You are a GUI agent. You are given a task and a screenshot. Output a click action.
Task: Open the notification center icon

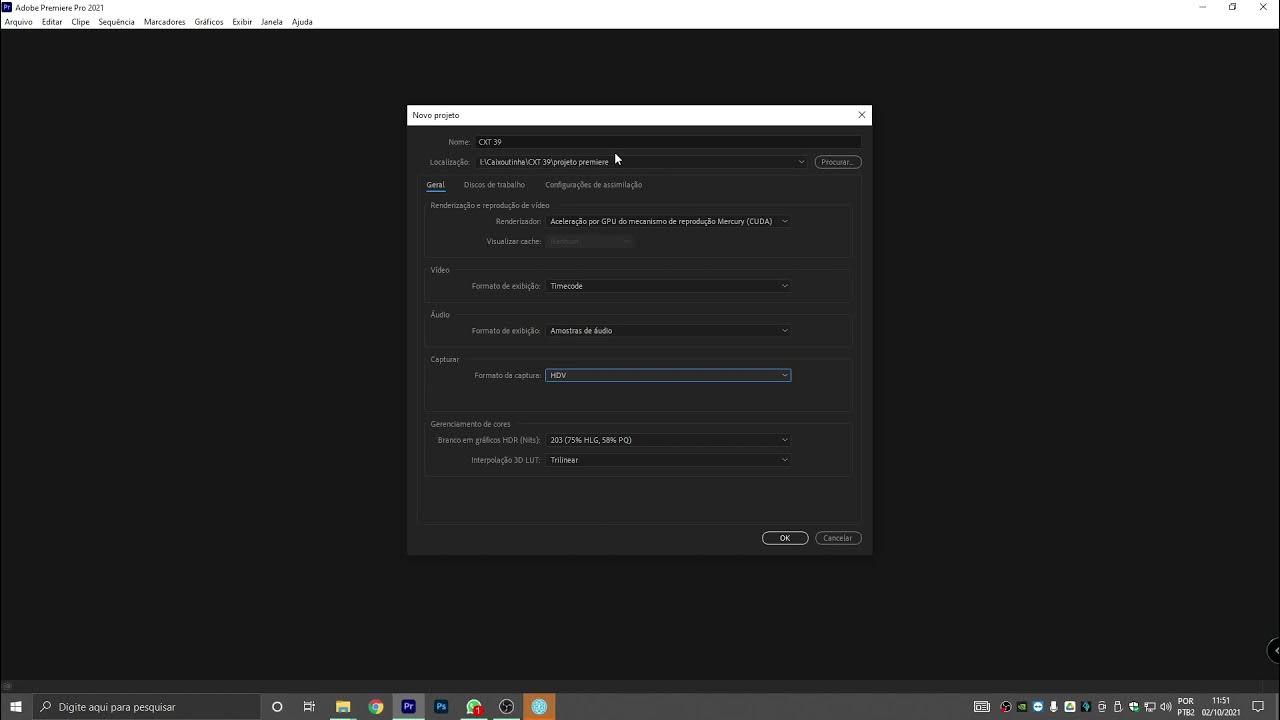[1258, 707]
